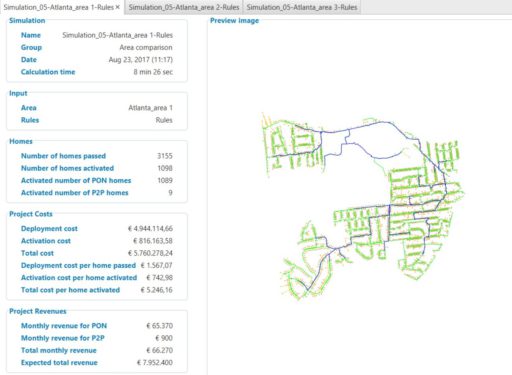
Task: Click the P2P homes value 9
Action: point(170,193)
